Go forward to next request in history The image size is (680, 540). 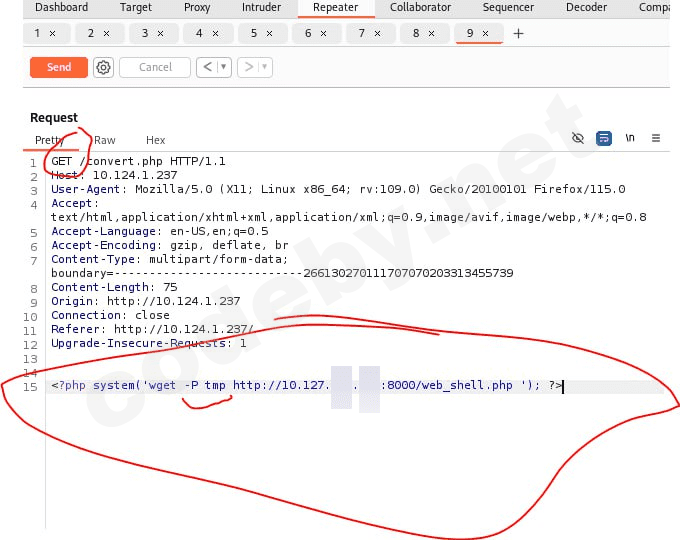pyautogui.click(x=249, y=67)
